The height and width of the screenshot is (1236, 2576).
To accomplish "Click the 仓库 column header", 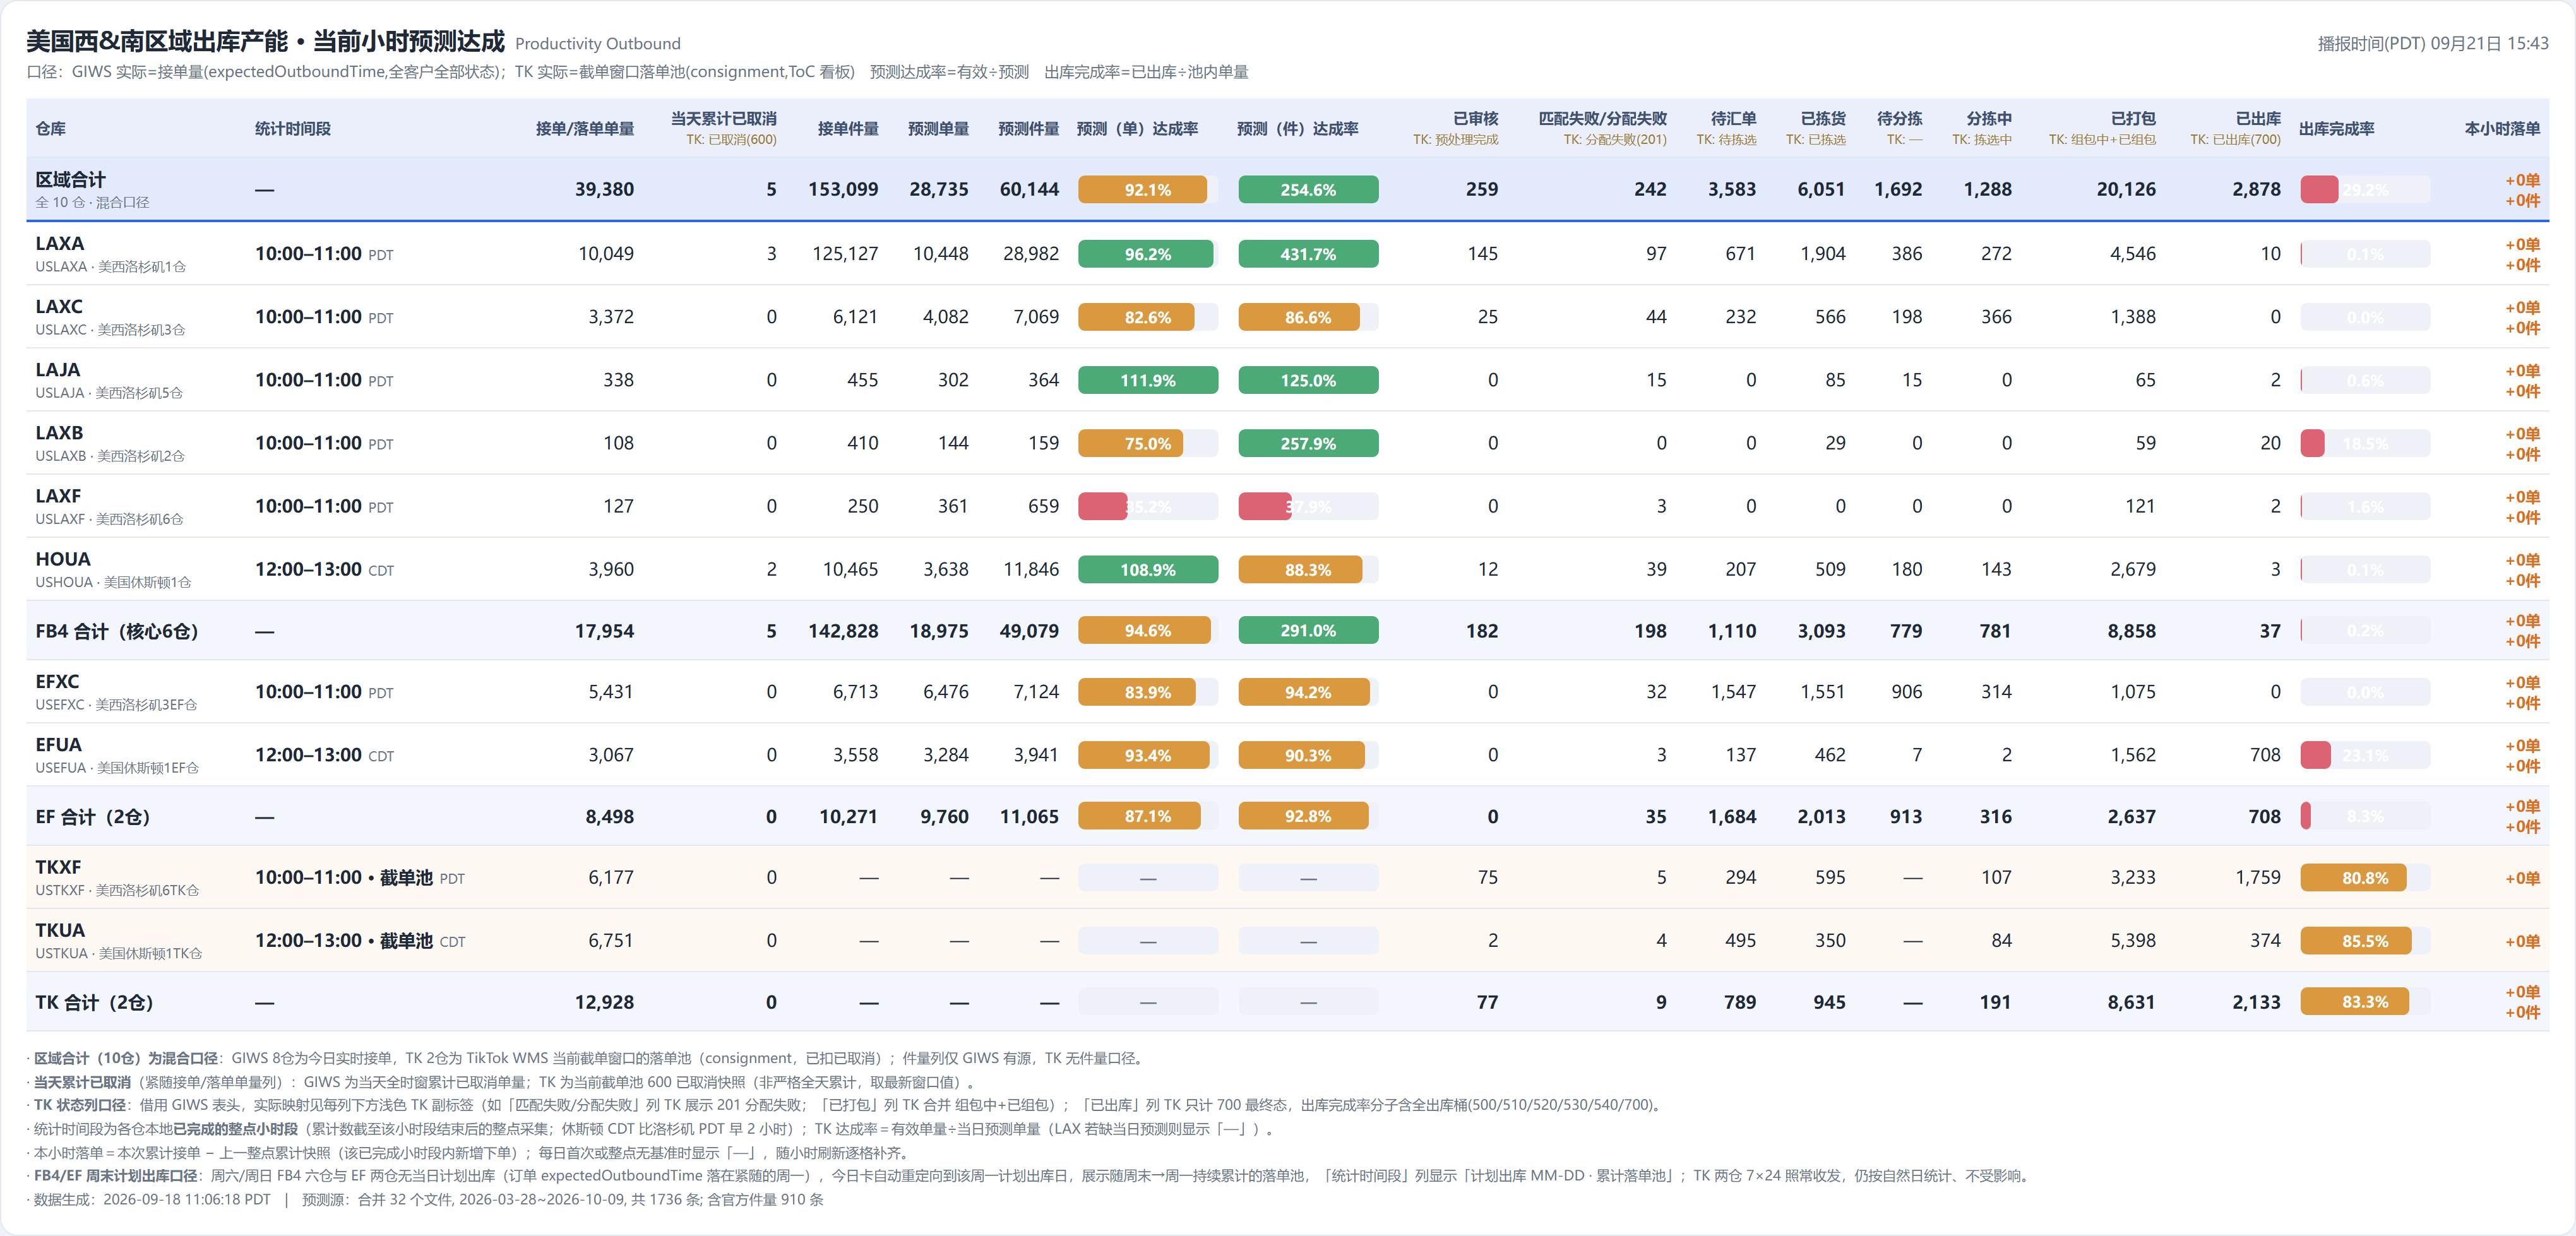I will tap(51, 129).
